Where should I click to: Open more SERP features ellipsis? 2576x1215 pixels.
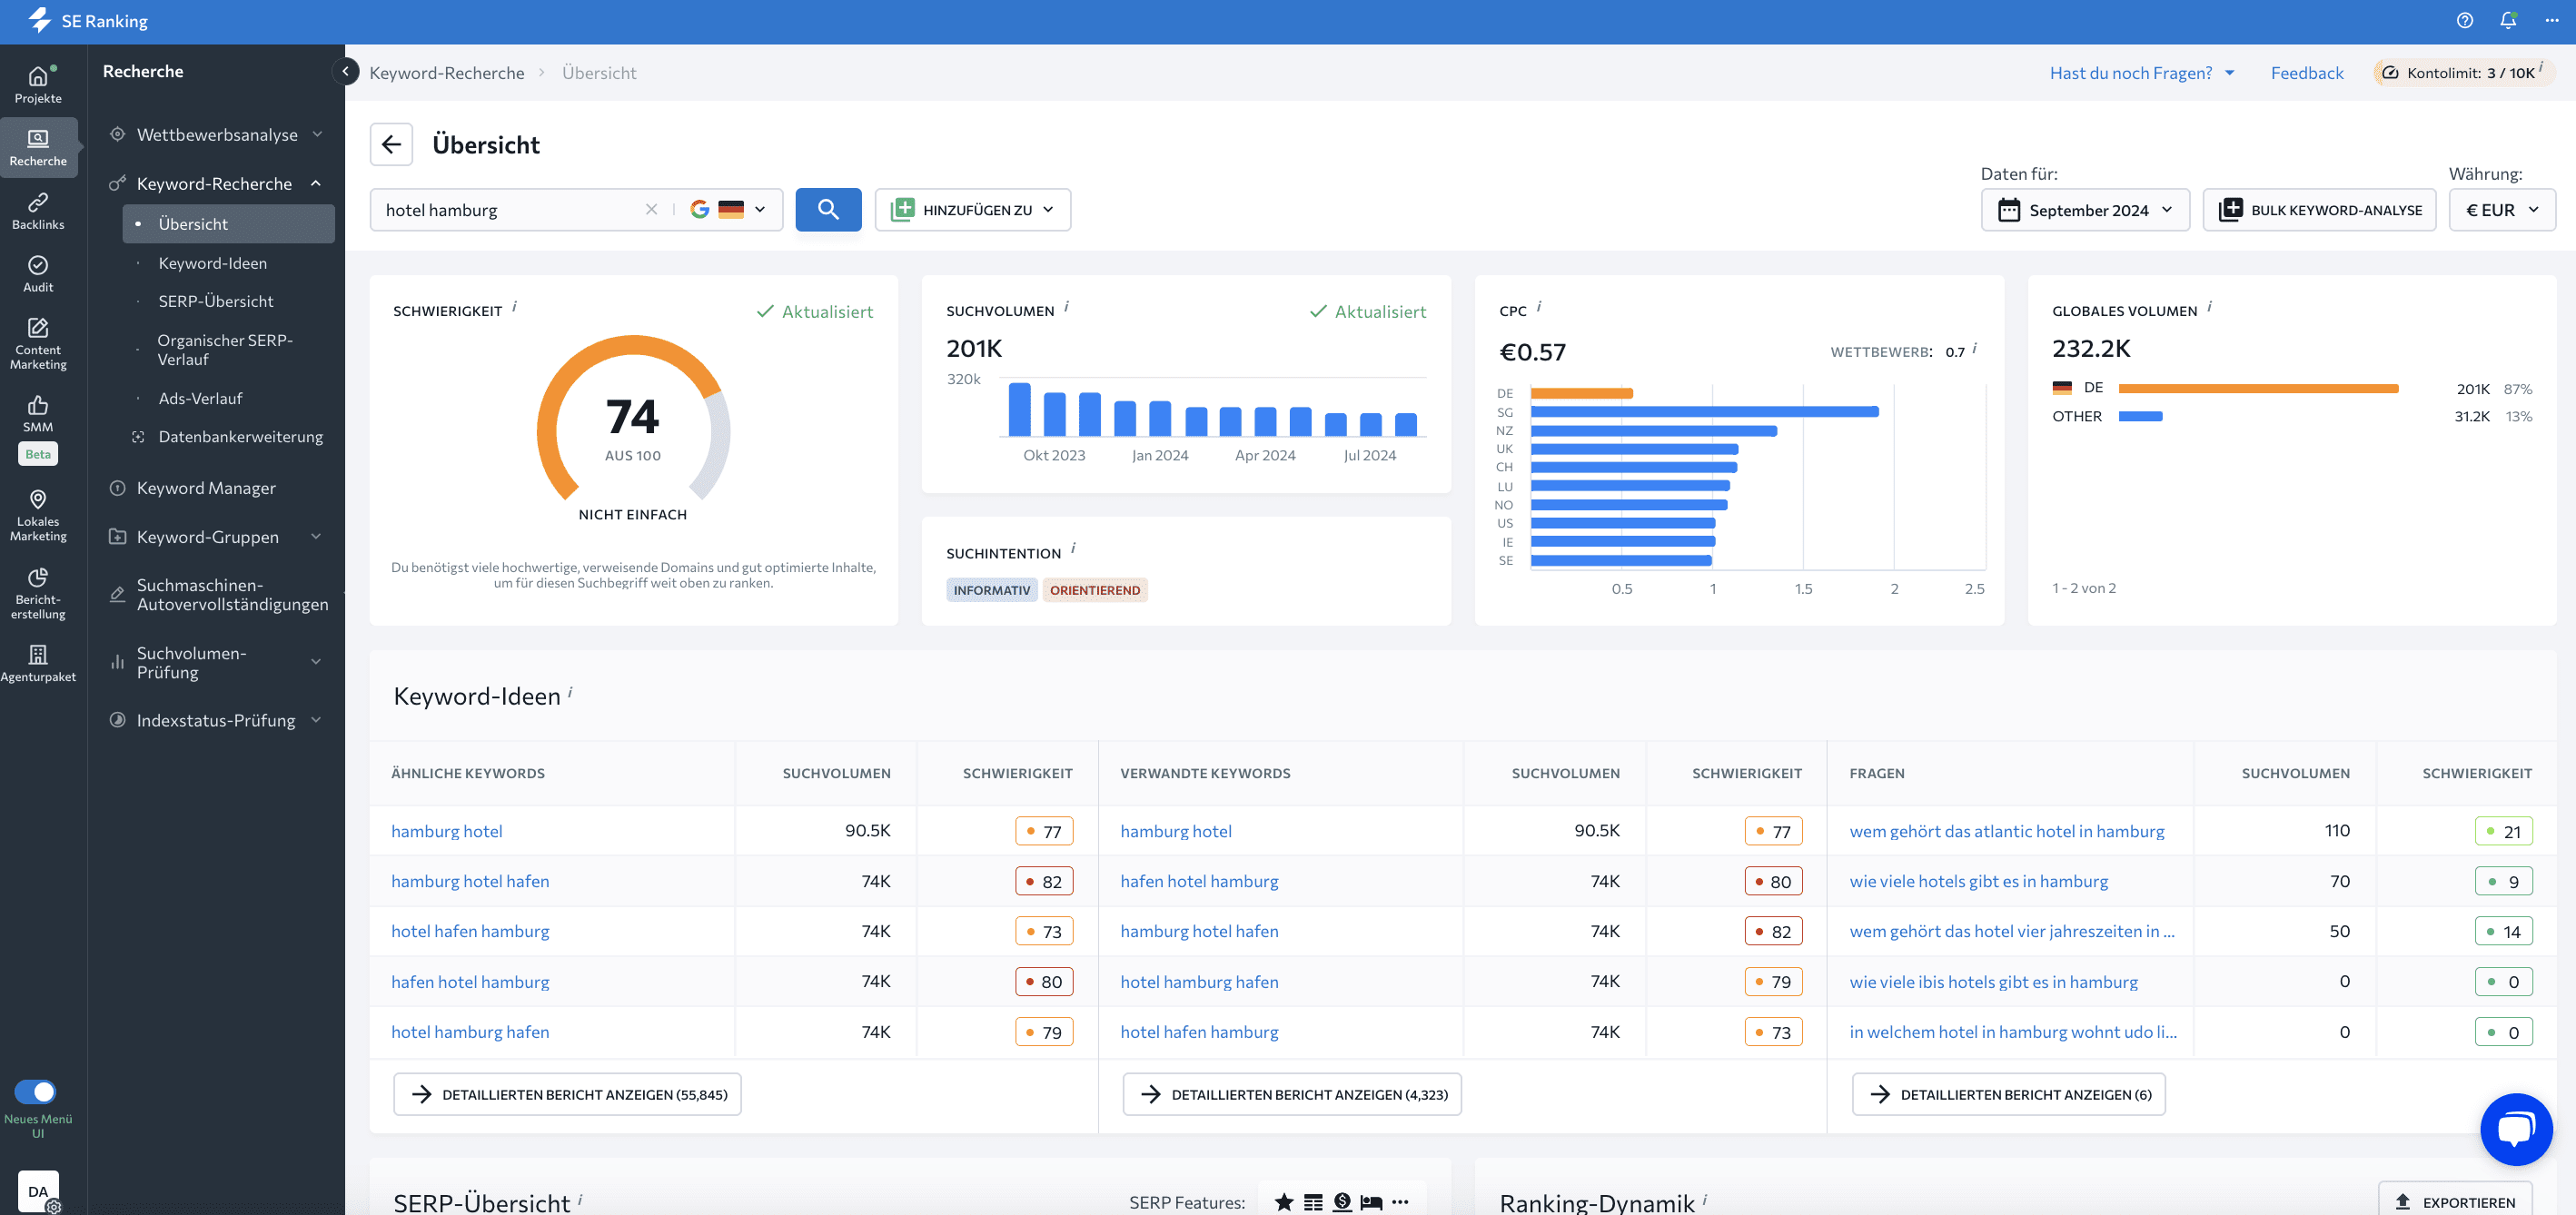pos(1400,1202)
